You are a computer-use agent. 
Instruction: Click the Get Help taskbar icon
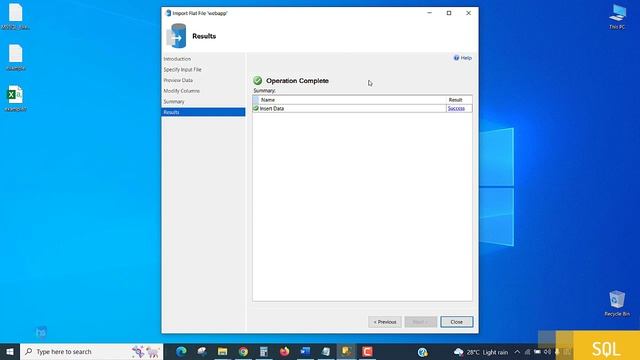tap(422, 351)
